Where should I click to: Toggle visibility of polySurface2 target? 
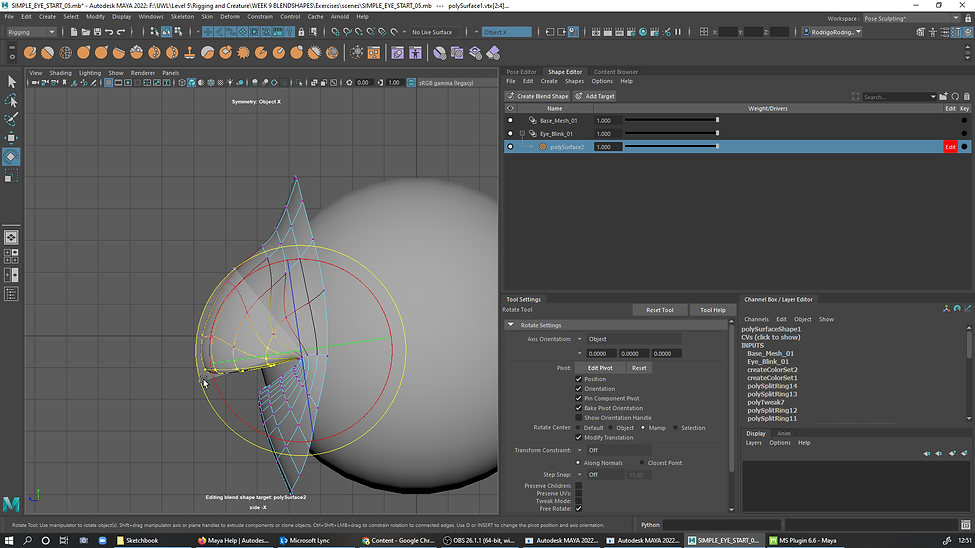pos(511,147)
